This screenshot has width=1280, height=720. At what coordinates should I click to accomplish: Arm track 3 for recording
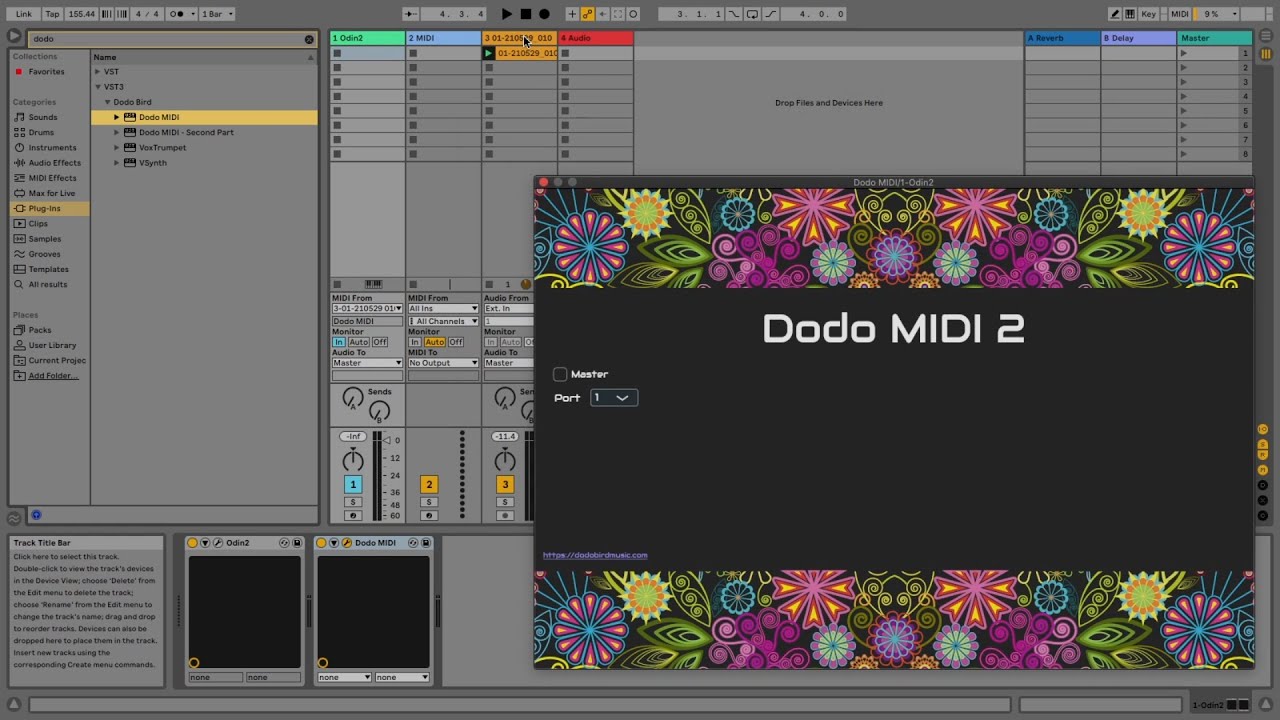[x=505, y=516]
